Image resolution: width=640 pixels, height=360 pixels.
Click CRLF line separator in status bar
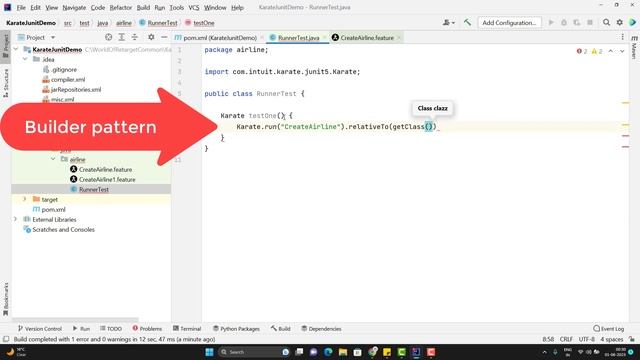pyautogui.click(x=566, y=339)
